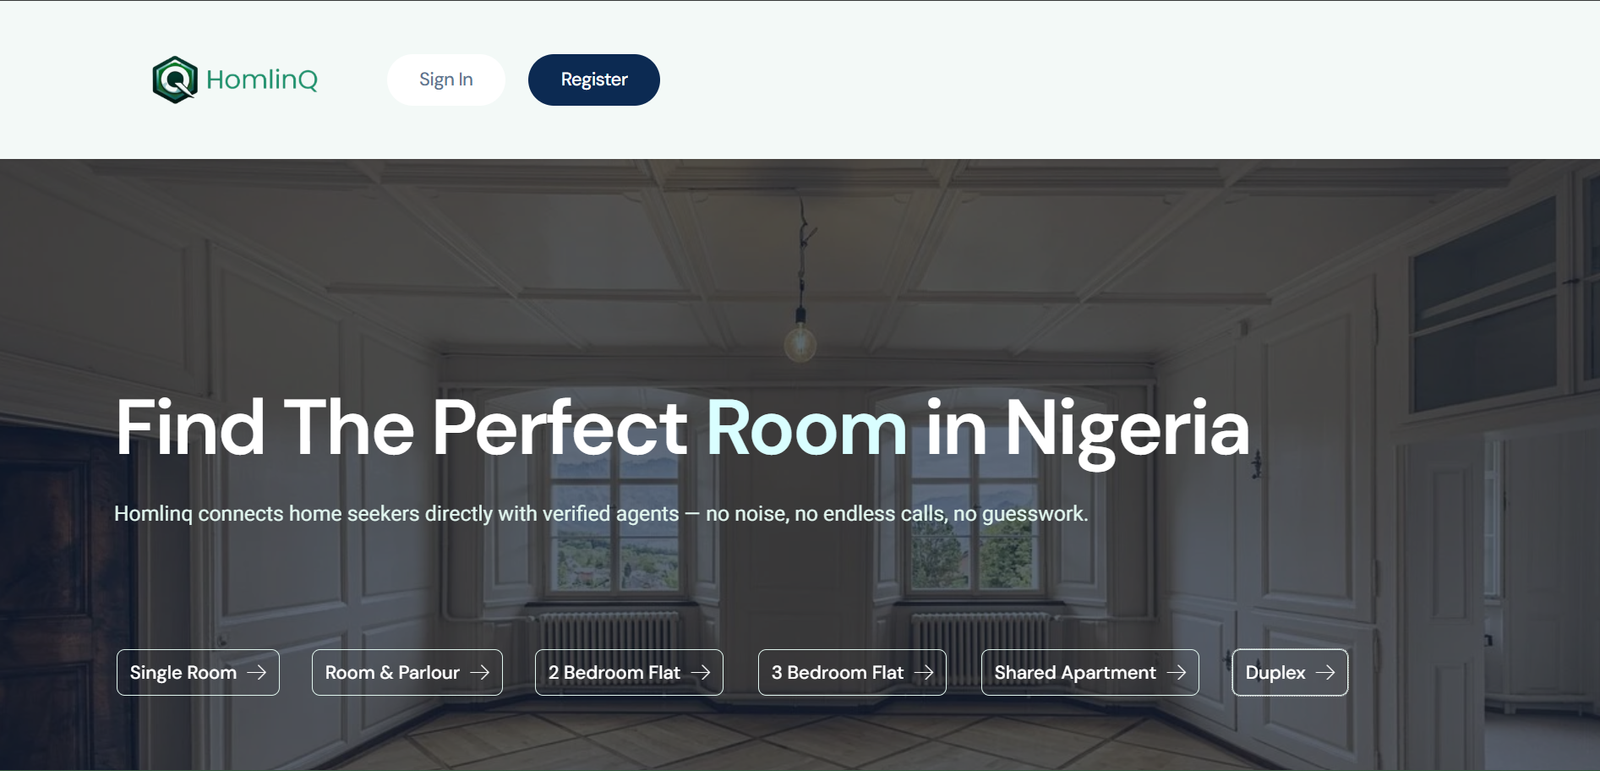Click the arrow icon beside Single Room
The image size is (1600, 771).
coord(257,673)
